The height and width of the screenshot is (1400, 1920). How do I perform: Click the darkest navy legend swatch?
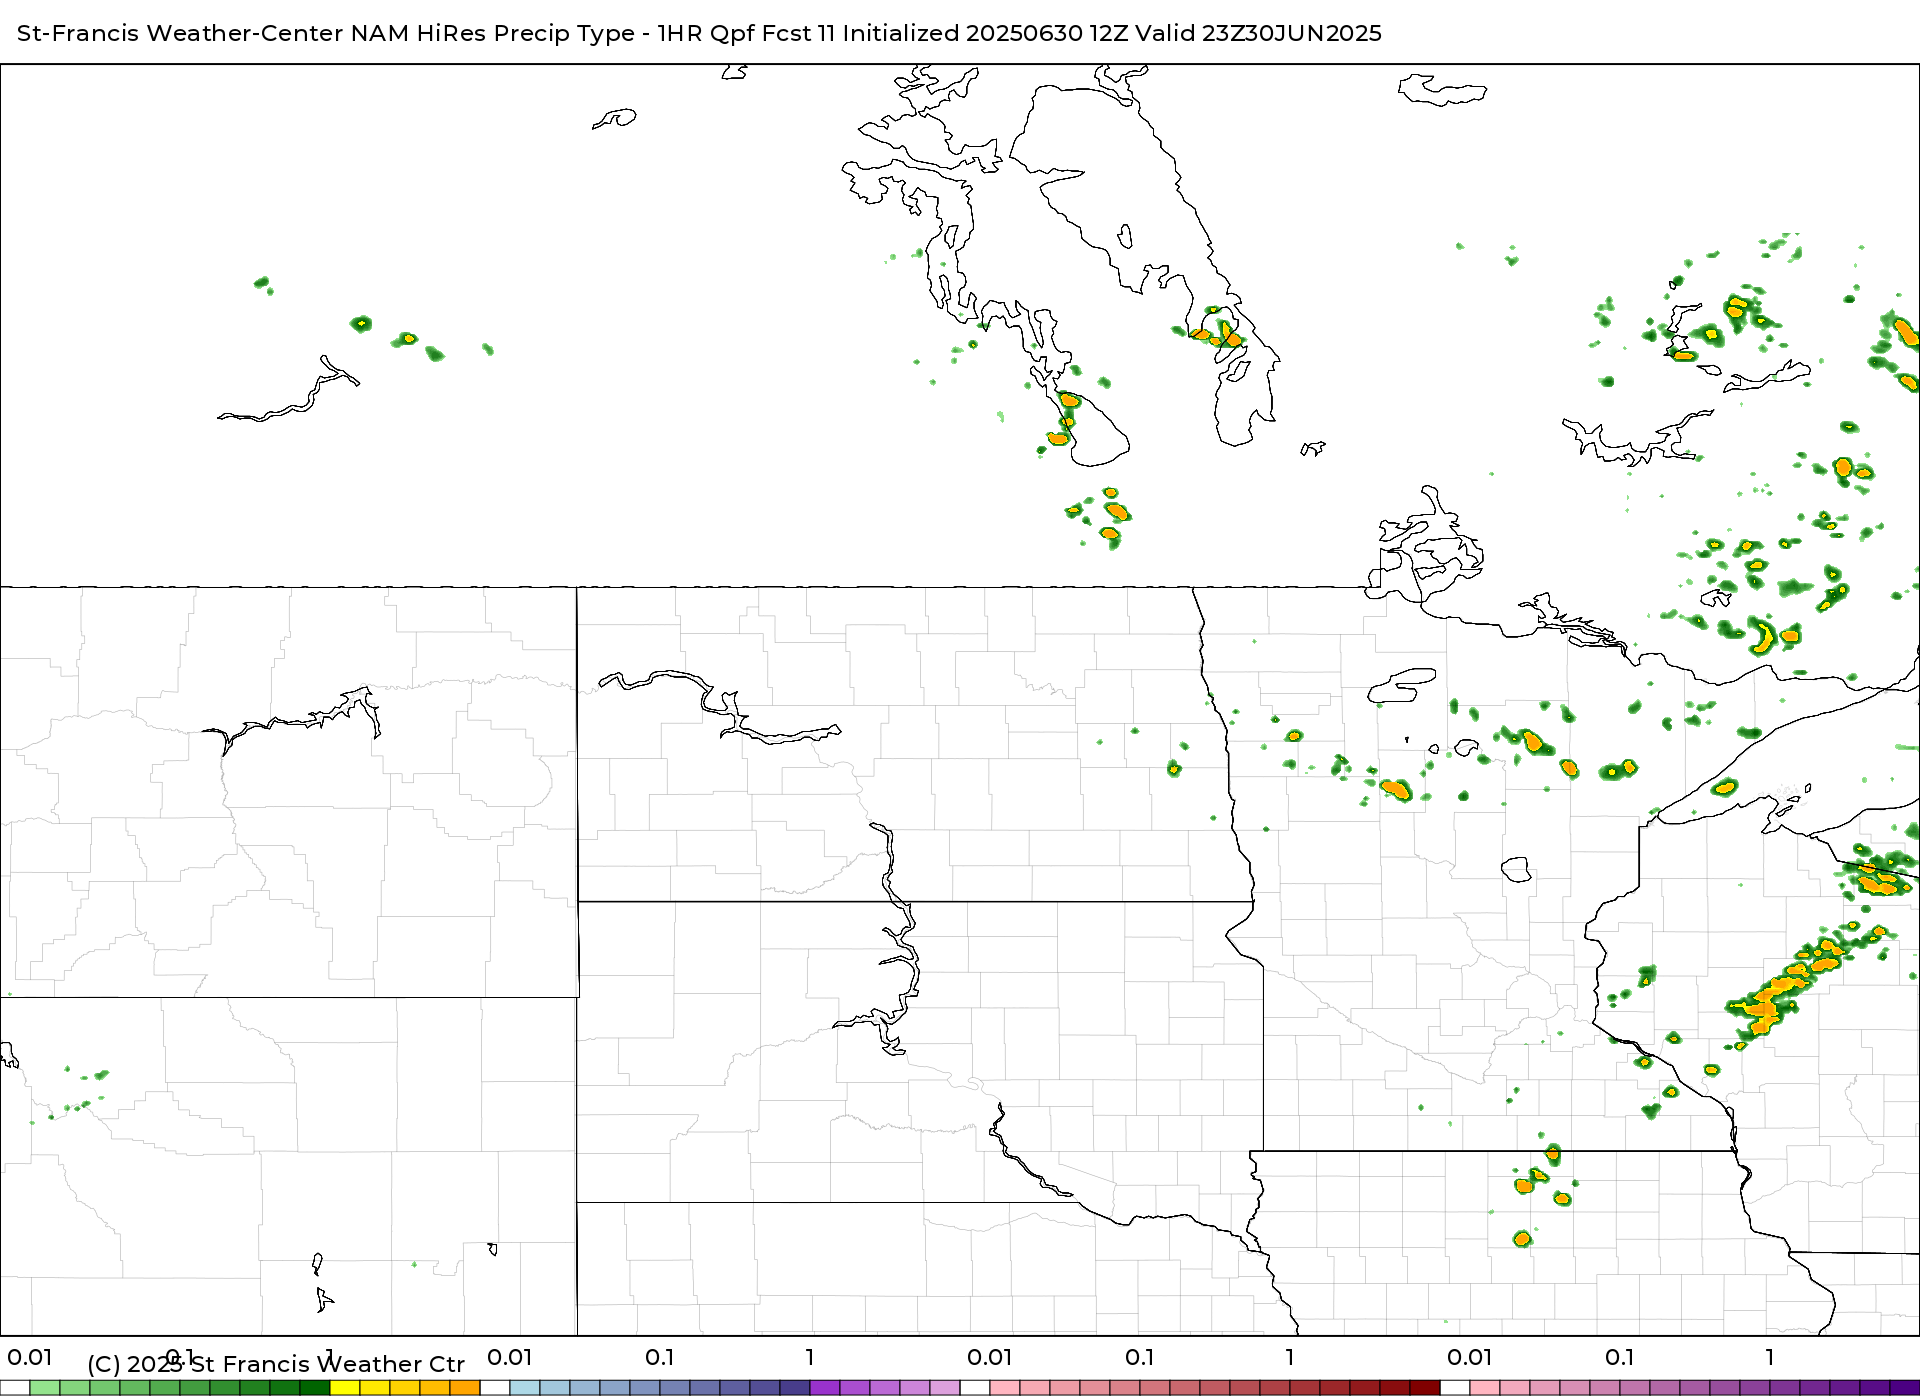(x=795, y=1388)
